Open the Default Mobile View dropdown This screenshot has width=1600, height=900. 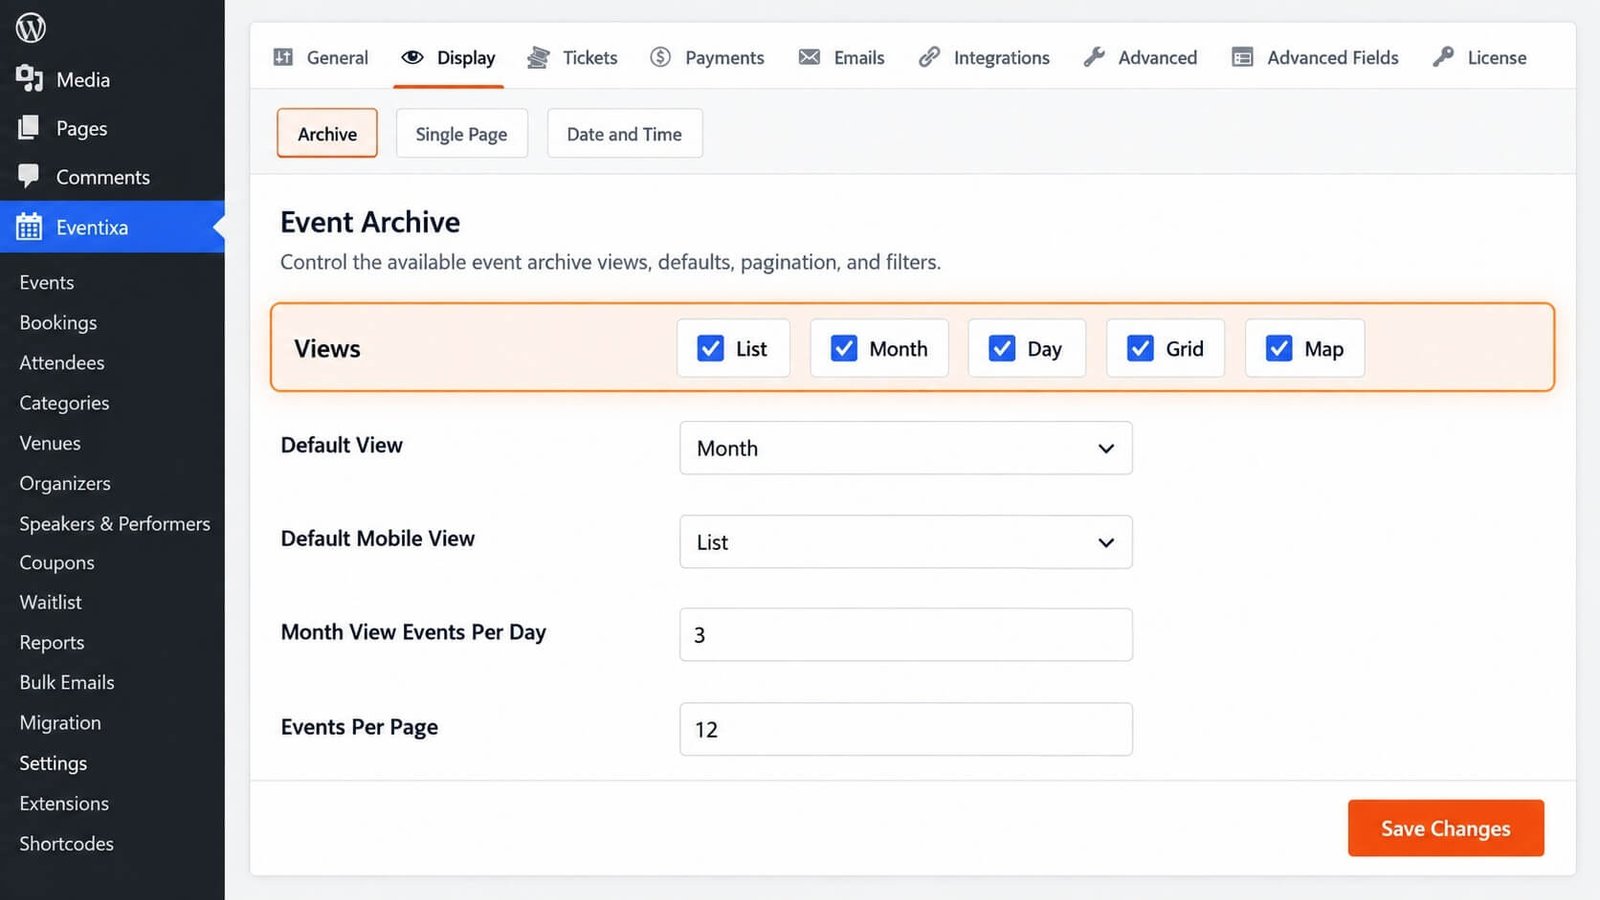906,542
